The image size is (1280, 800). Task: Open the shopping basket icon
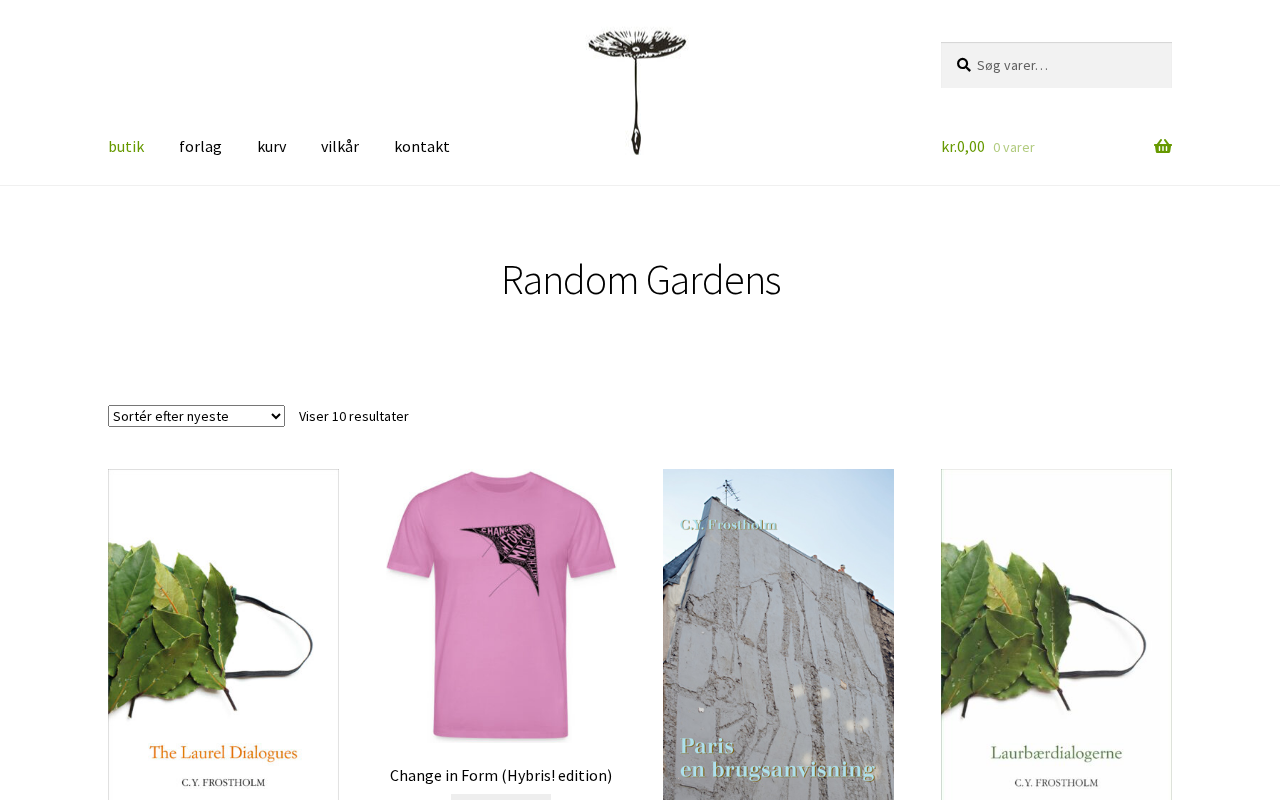click(1163, 147)
